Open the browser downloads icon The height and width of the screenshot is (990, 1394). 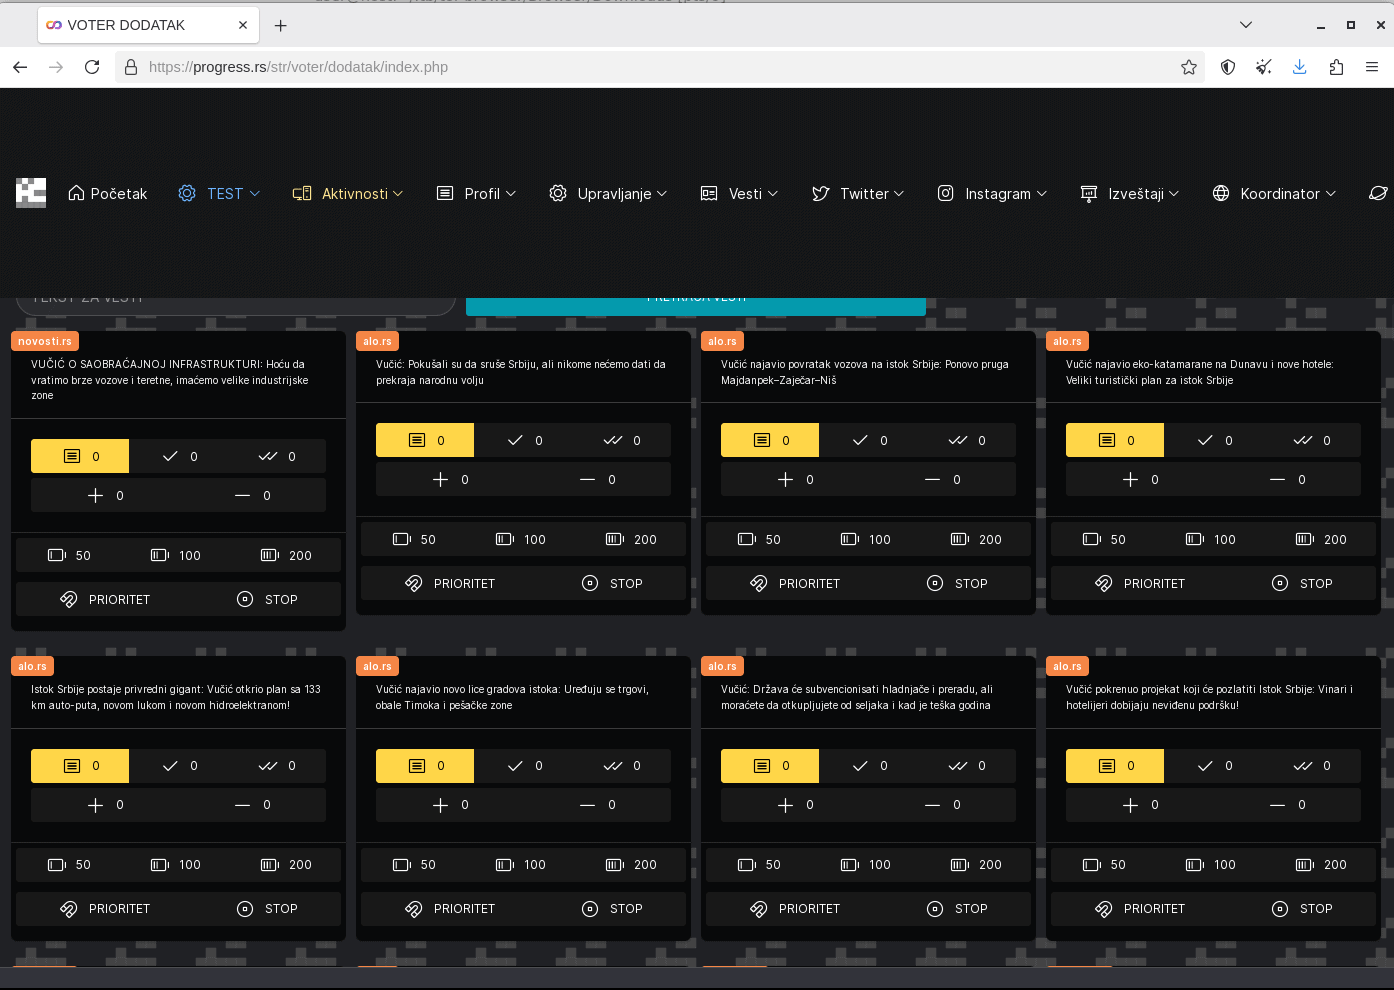point(1300,67)
